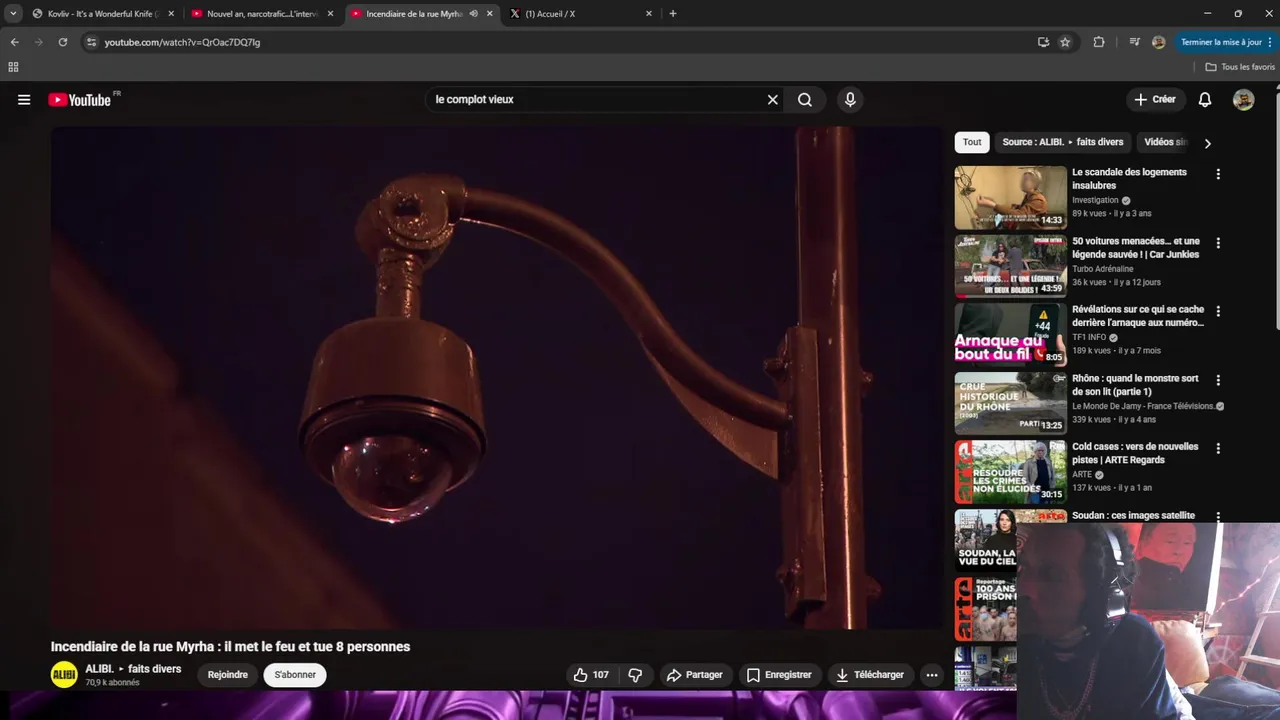
Task: Open Soudan vue du ciel thumbnail
Action: pos(986,541)
